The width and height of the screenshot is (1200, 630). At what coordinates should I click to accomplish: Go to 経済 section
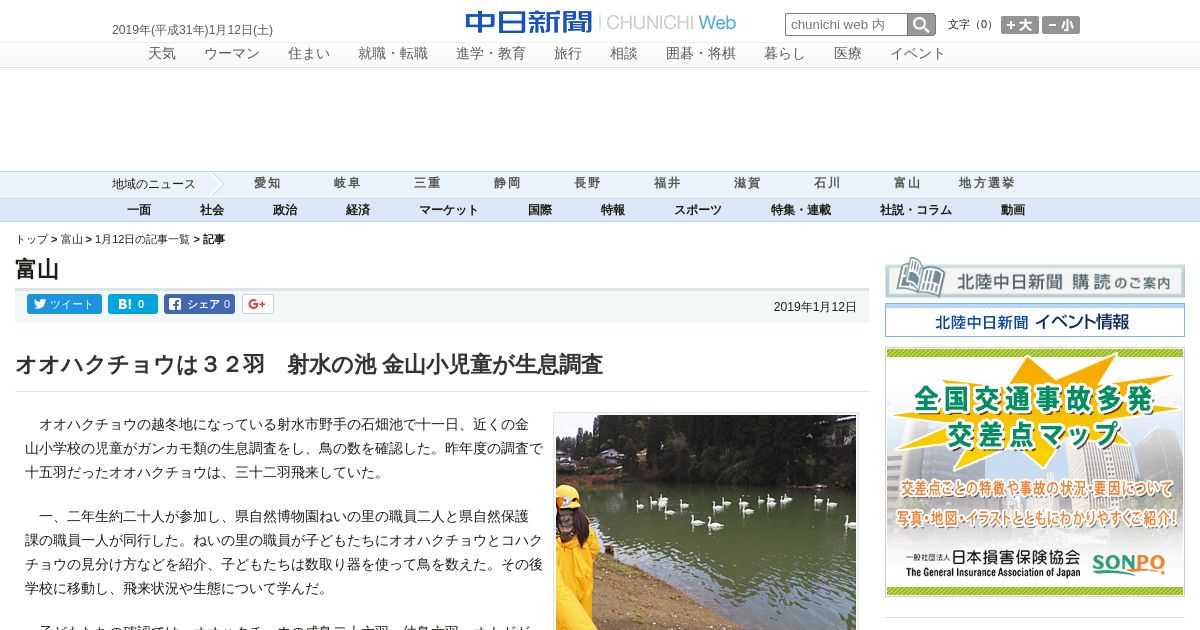click(x=358, y=210)
